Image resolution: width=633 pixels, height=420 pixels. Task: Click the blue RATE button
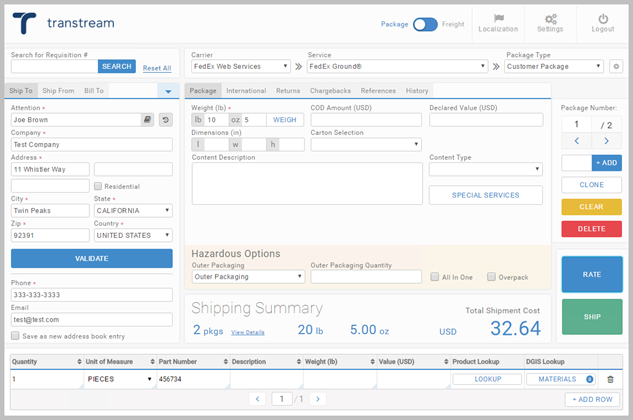pyautogui.click(x=592, y=274)
